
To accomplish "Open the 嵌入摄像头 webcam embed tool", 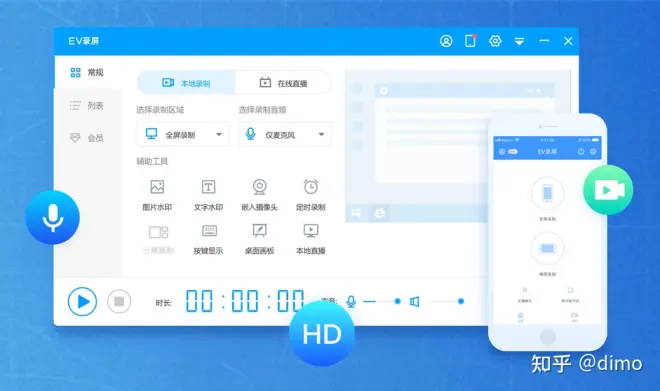I will point(259,195).
